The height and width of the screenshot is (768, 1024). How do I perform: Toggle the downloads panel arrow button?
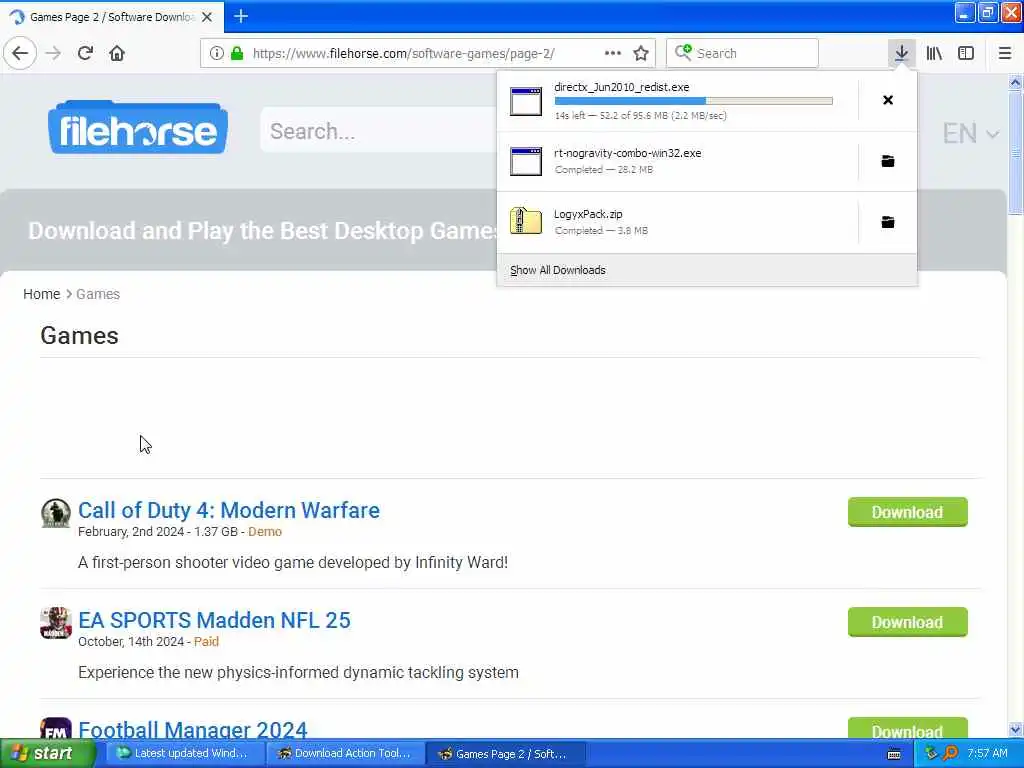[901, 53]
